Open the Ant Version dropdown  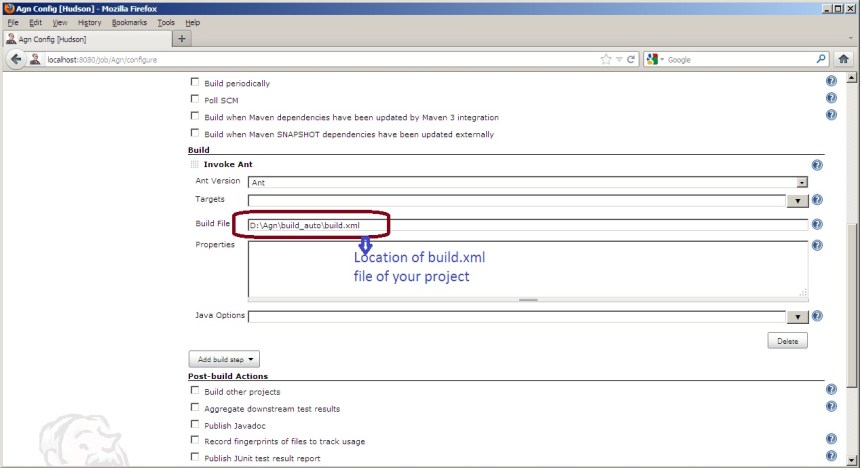pos(528,182)
